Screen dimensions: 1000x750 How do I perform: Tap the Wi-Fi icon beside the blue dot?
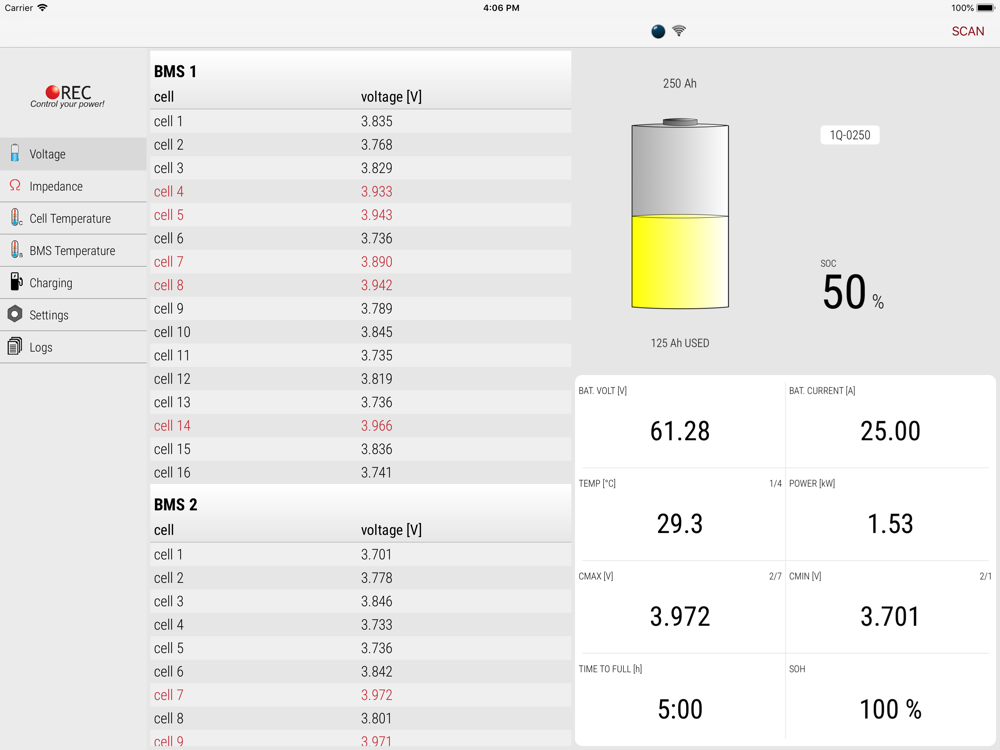coord(679,31)
